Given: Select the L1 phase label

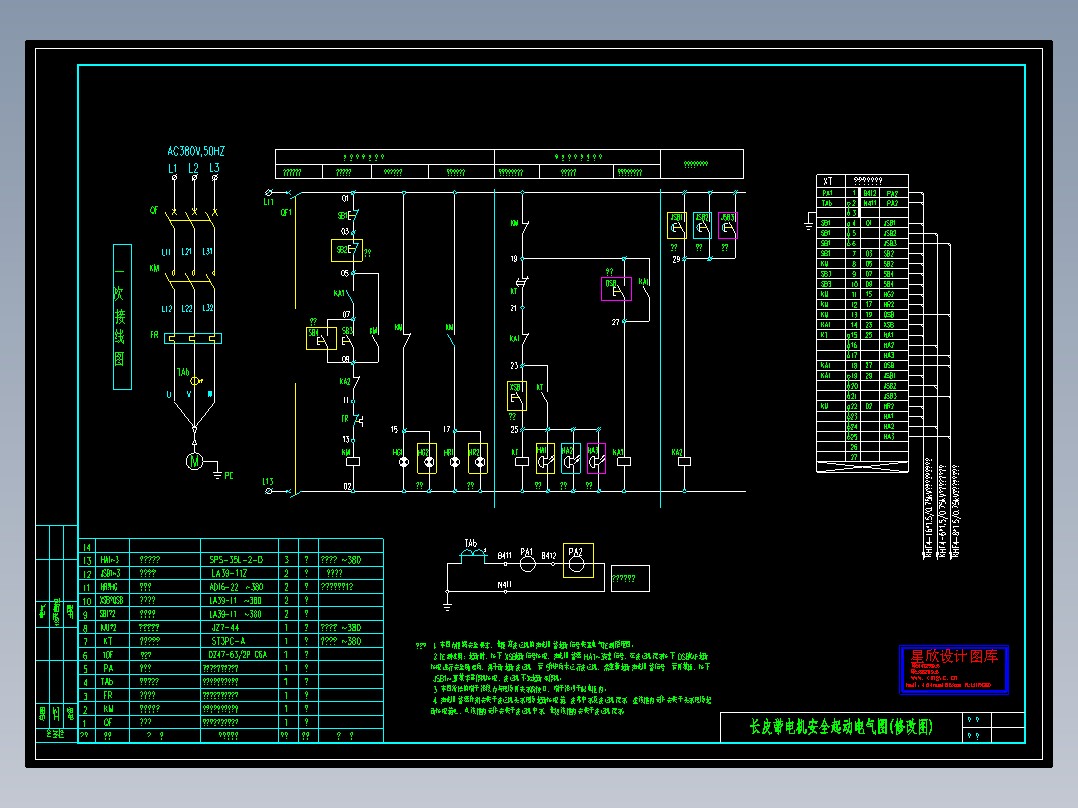Looking at the screenshot, I should (x=173, y=168).
